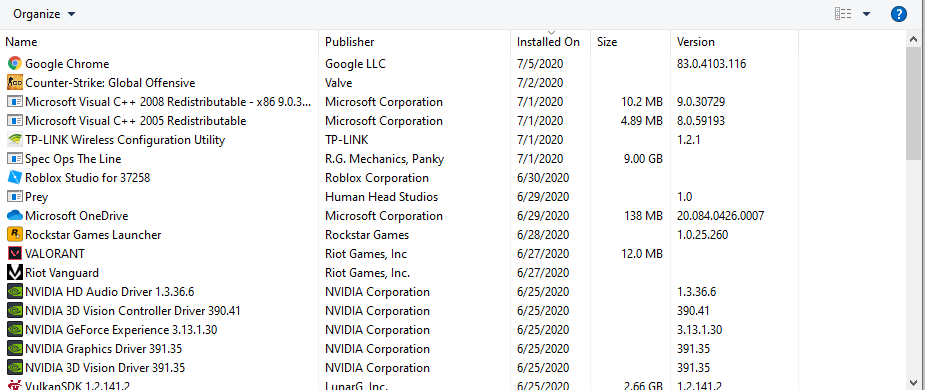This screenshot has width=925, height=390.
Task: Click the Roblox Corporation publisher cell
Action: pyautogui.click(x=377, y=178)
